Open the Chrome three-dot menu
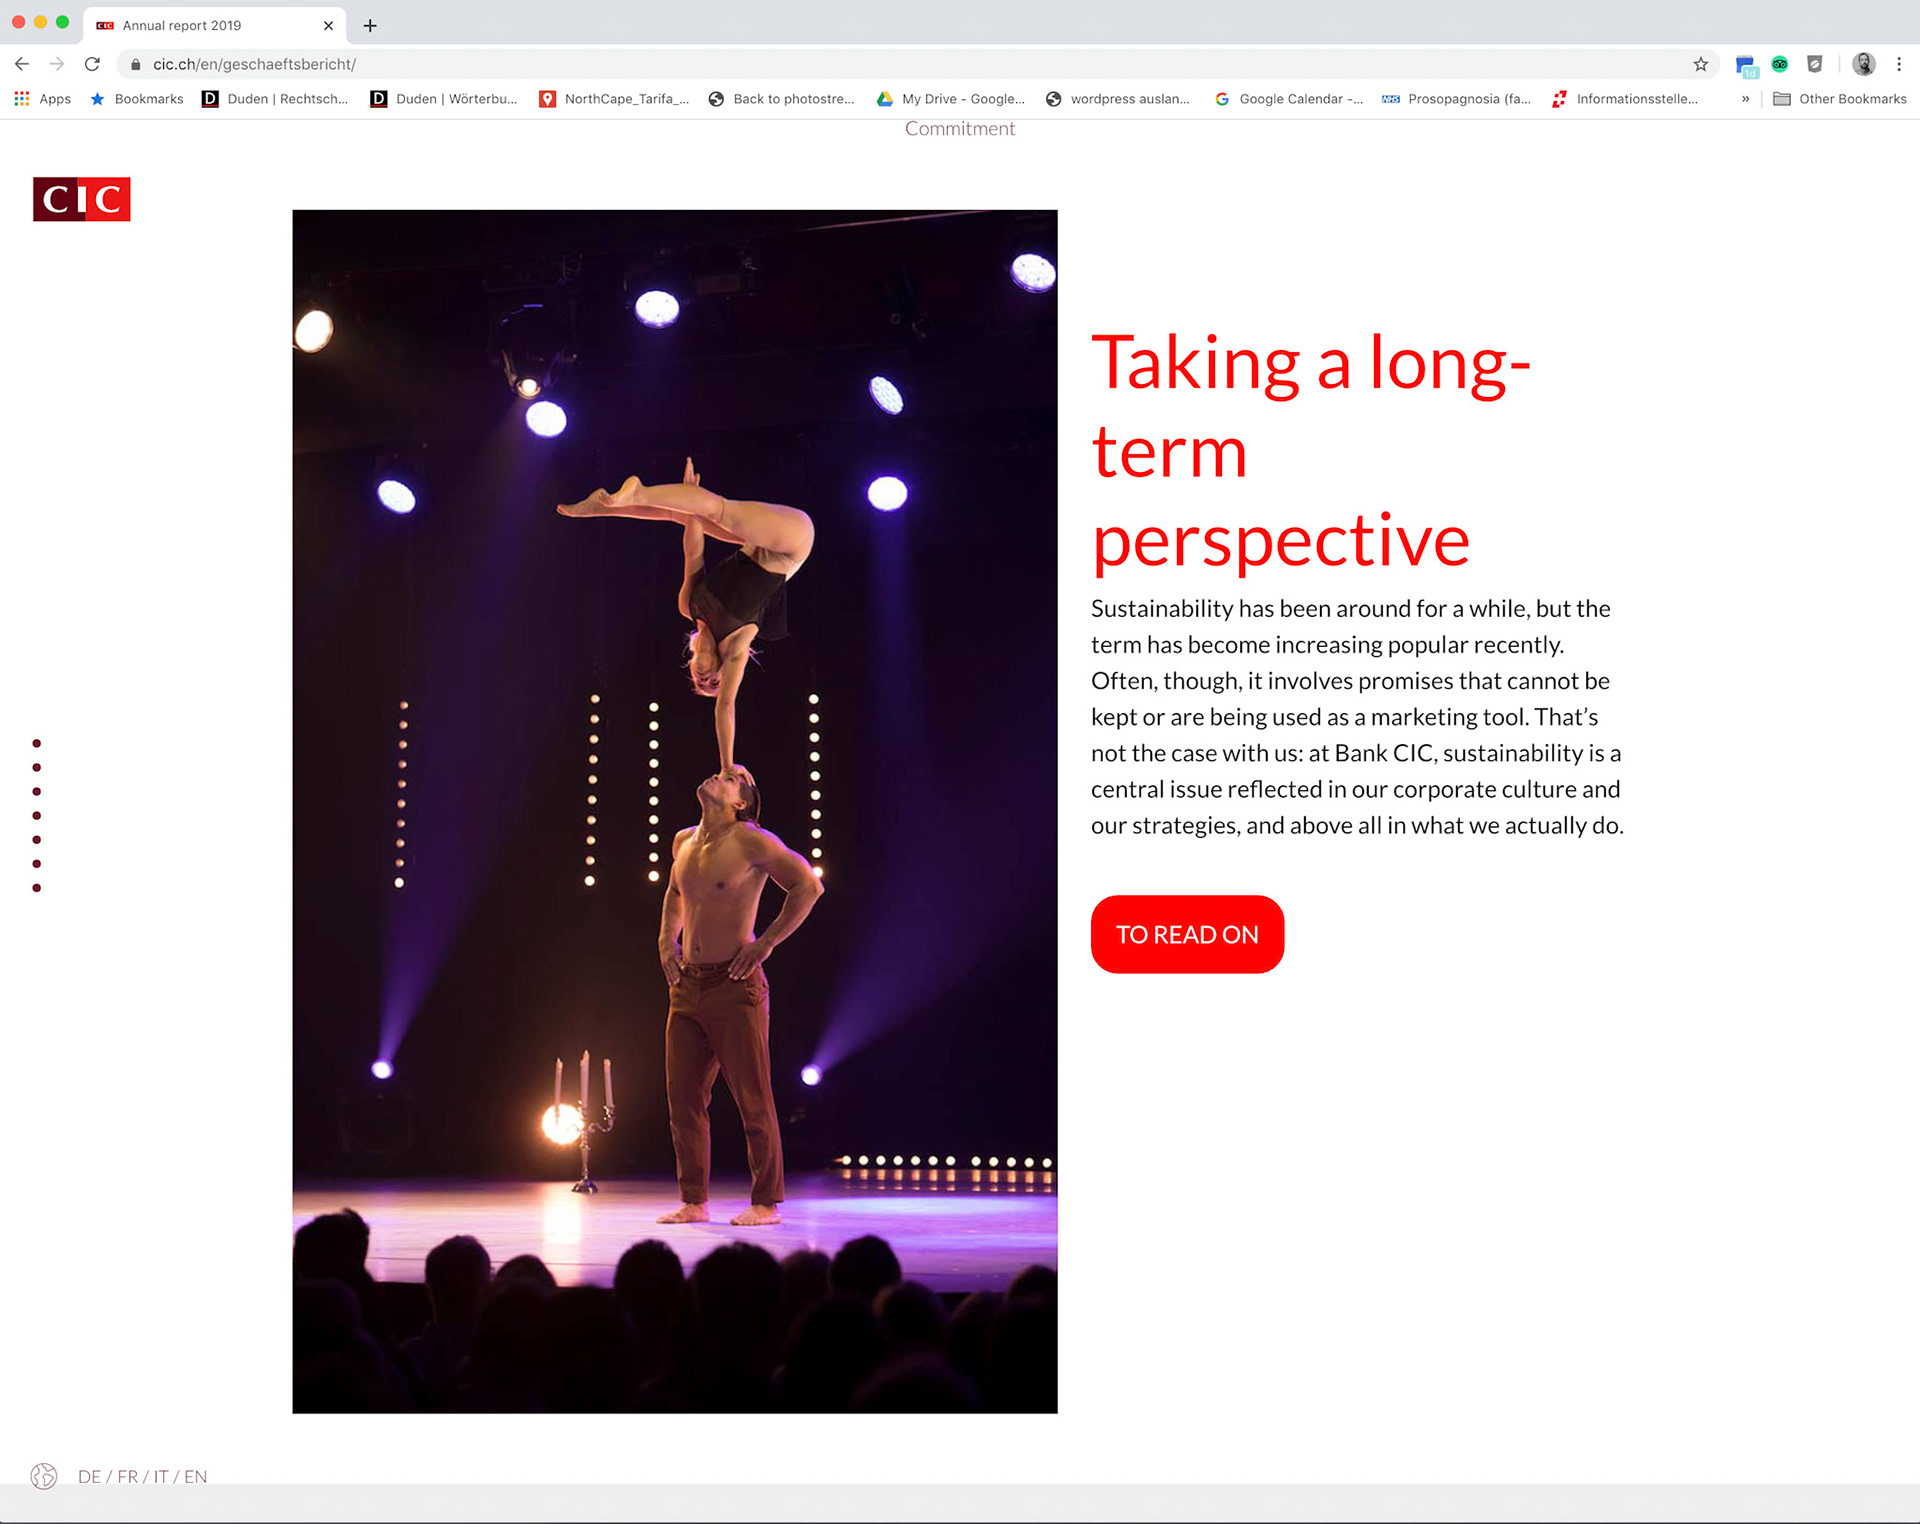This screenshot has width=1920, height=1524. pyautogui.click(x=1898, y=64)
